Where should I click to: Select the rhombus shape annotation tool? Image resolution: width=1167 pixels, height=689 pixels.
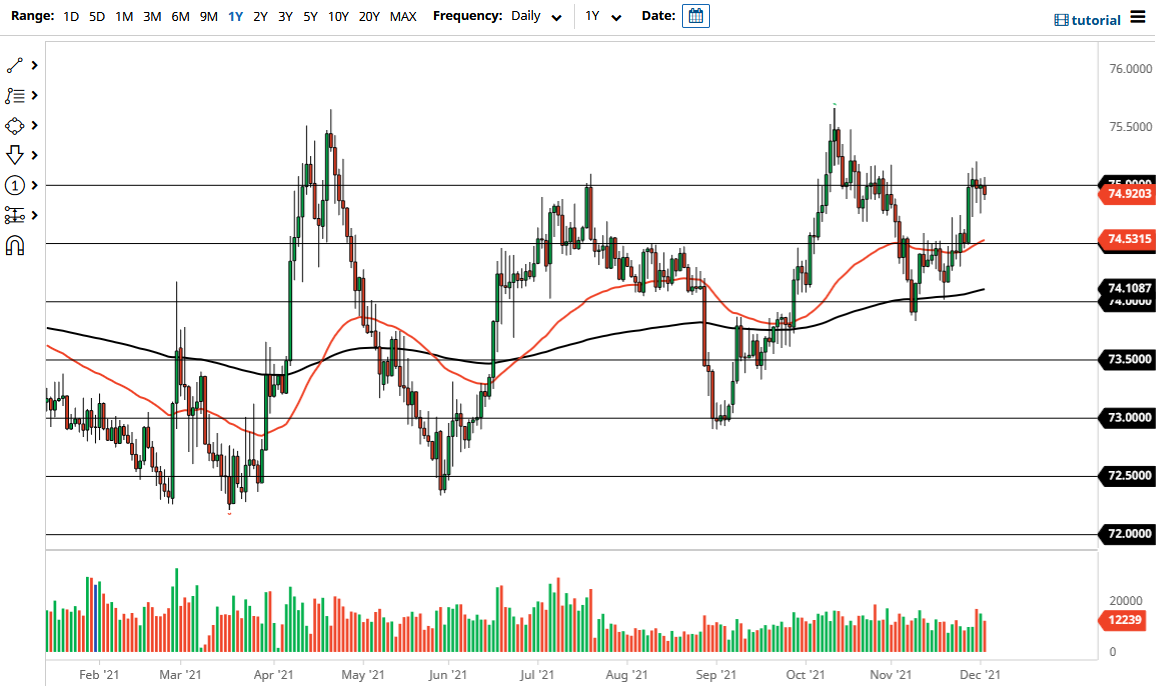tap(14, 125)
